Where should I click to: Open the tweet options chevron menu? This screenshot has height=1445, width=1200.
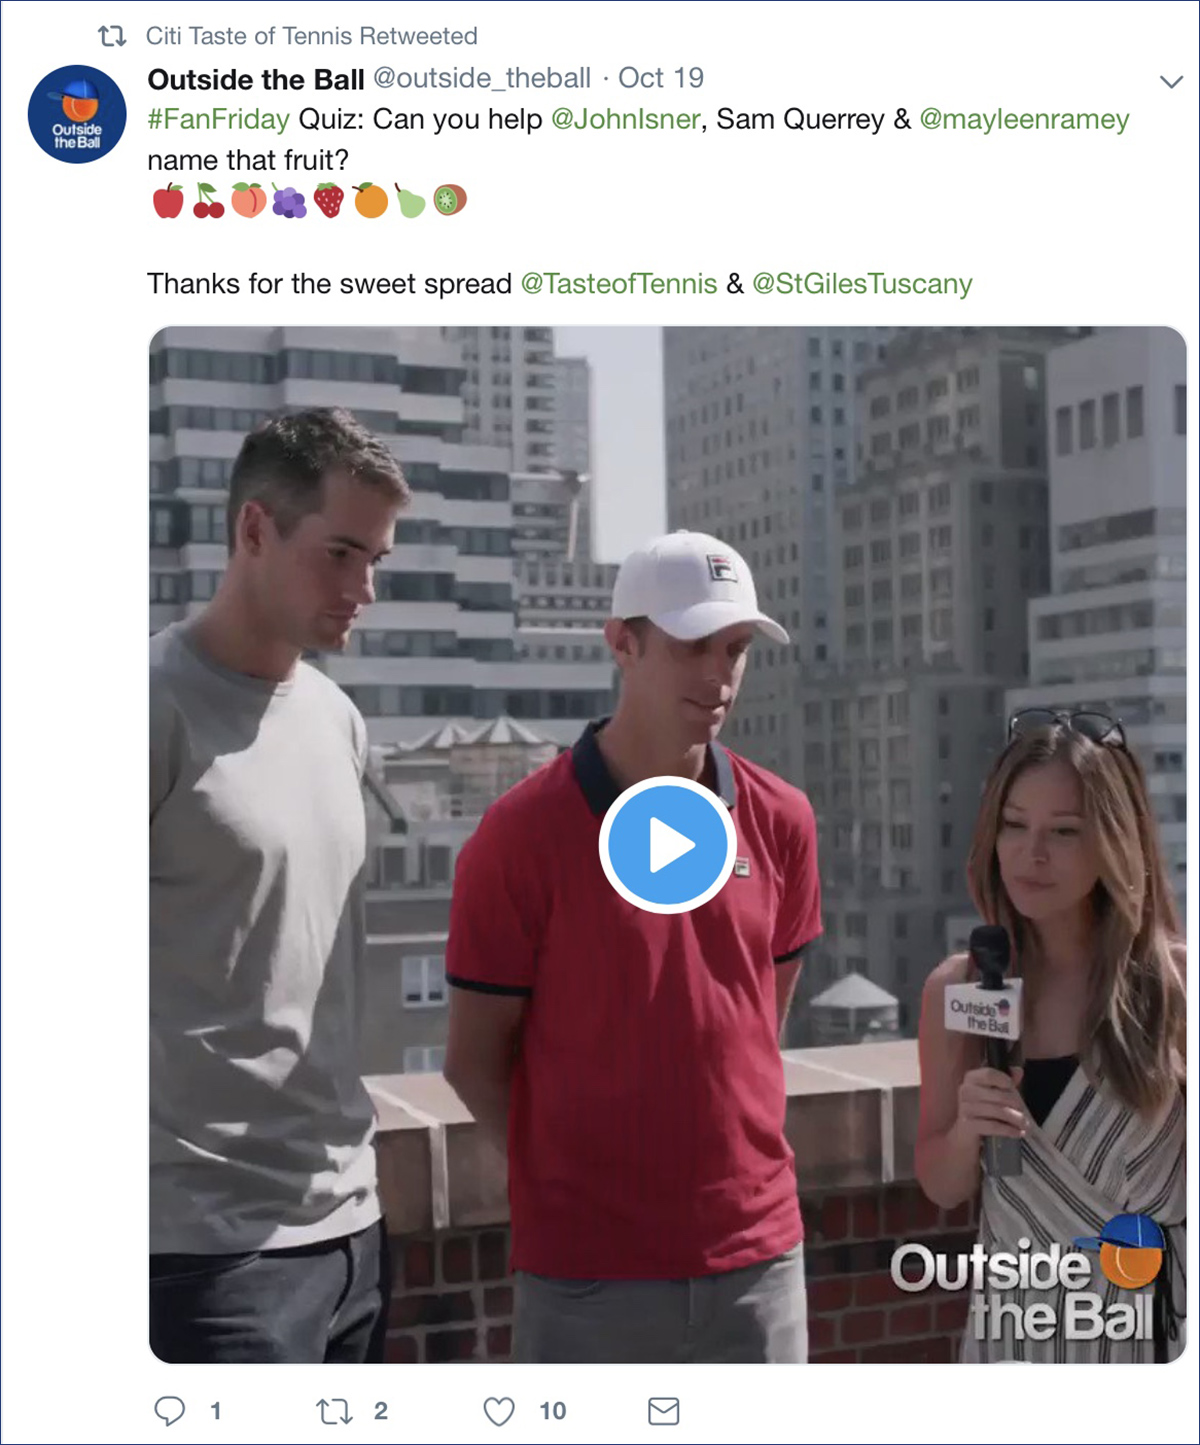click(1171, 81)
